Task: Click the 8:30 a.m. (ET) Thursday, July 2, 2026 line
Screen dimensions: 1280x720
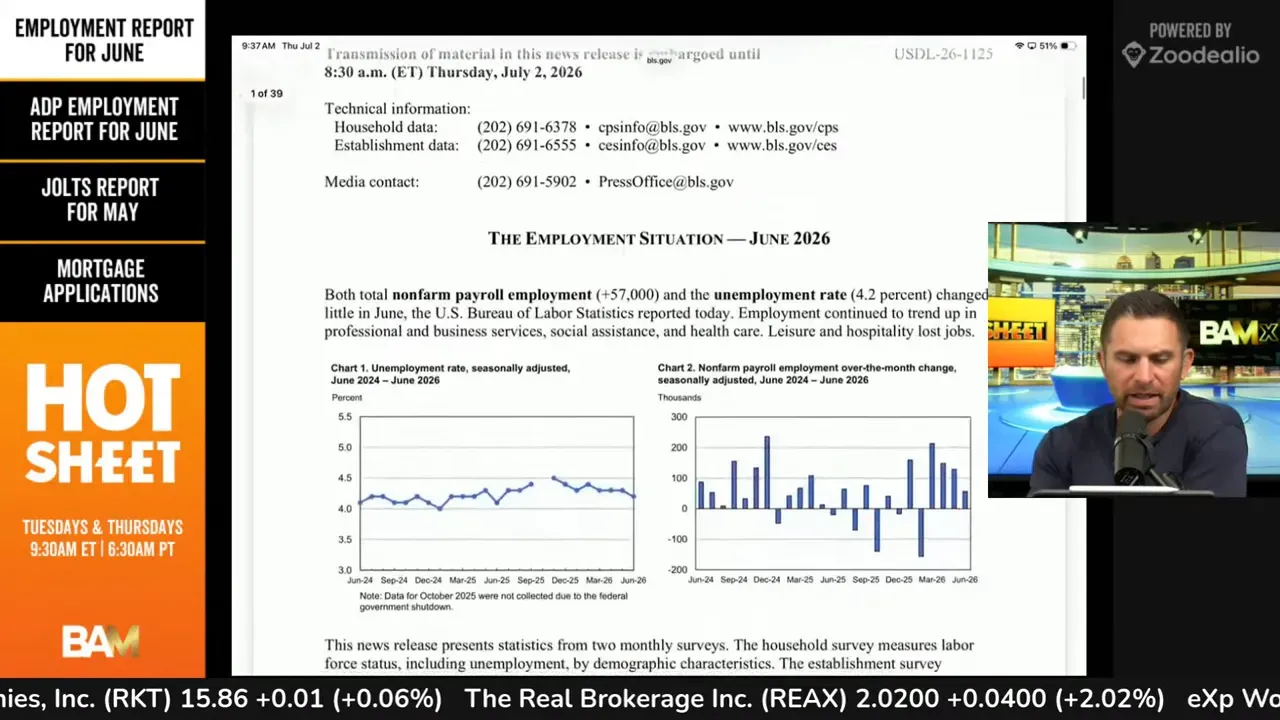Action: [x=453, y=72]
